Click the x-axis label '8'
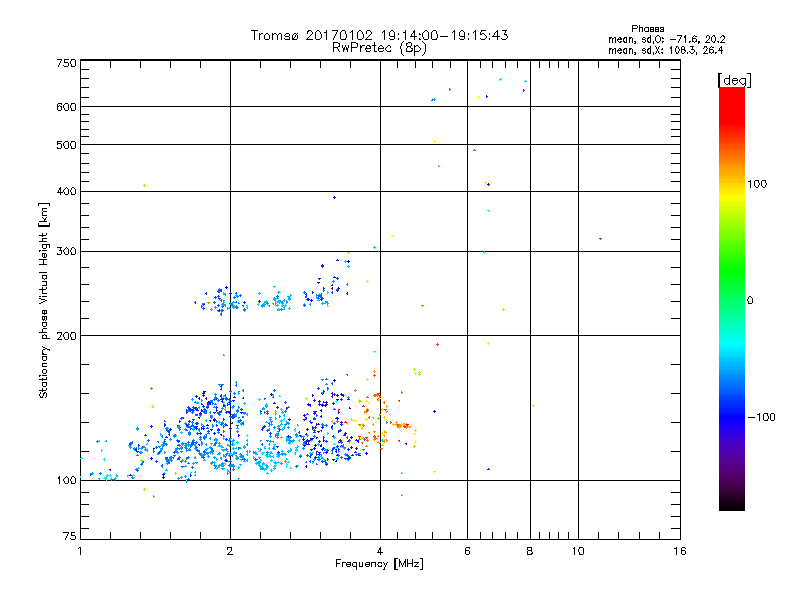The image size is (800, 600). point(530,551)
